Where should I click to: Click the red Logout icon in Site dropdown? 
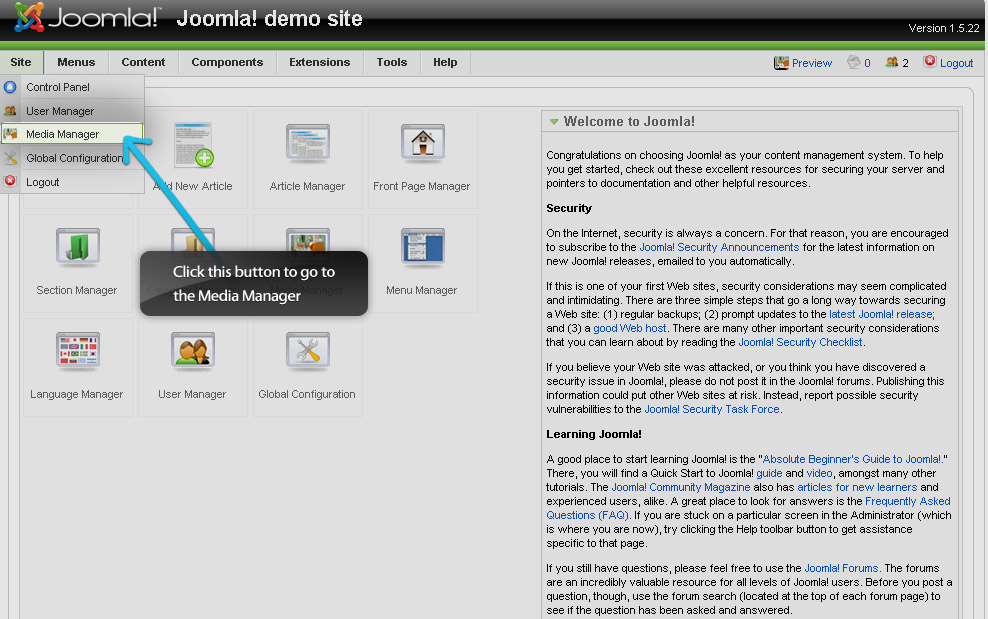pos(10,181)
